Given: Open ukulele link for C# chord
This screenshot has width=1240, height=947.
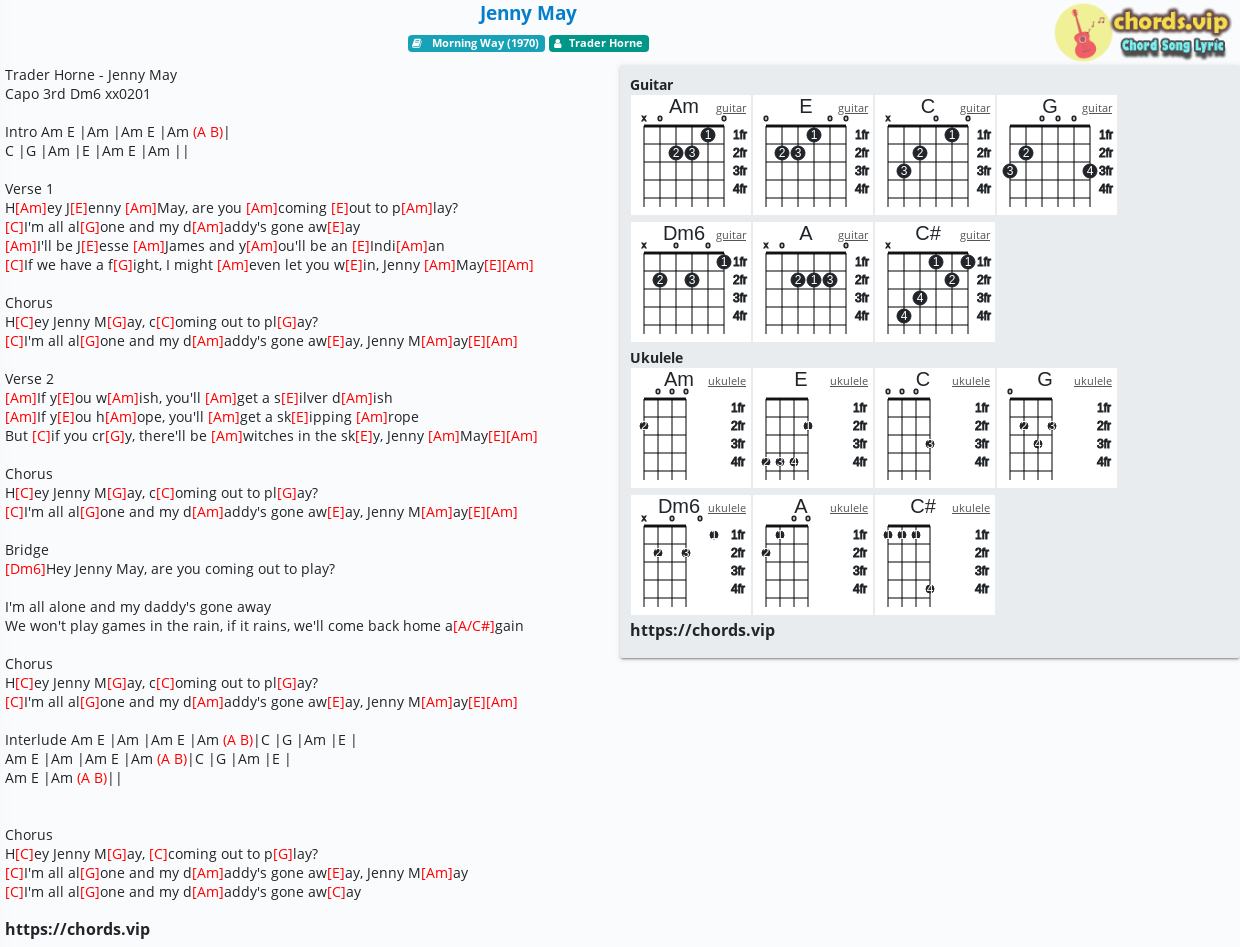Looking at the screenshot, I should pos(971,508).
